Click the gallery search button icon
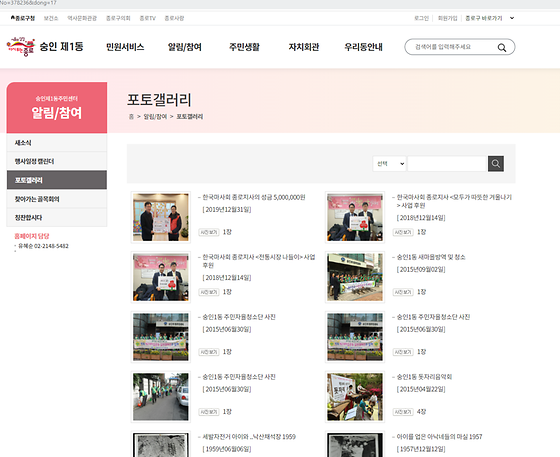This screenshot has width=560, height=457. [496, 164]
